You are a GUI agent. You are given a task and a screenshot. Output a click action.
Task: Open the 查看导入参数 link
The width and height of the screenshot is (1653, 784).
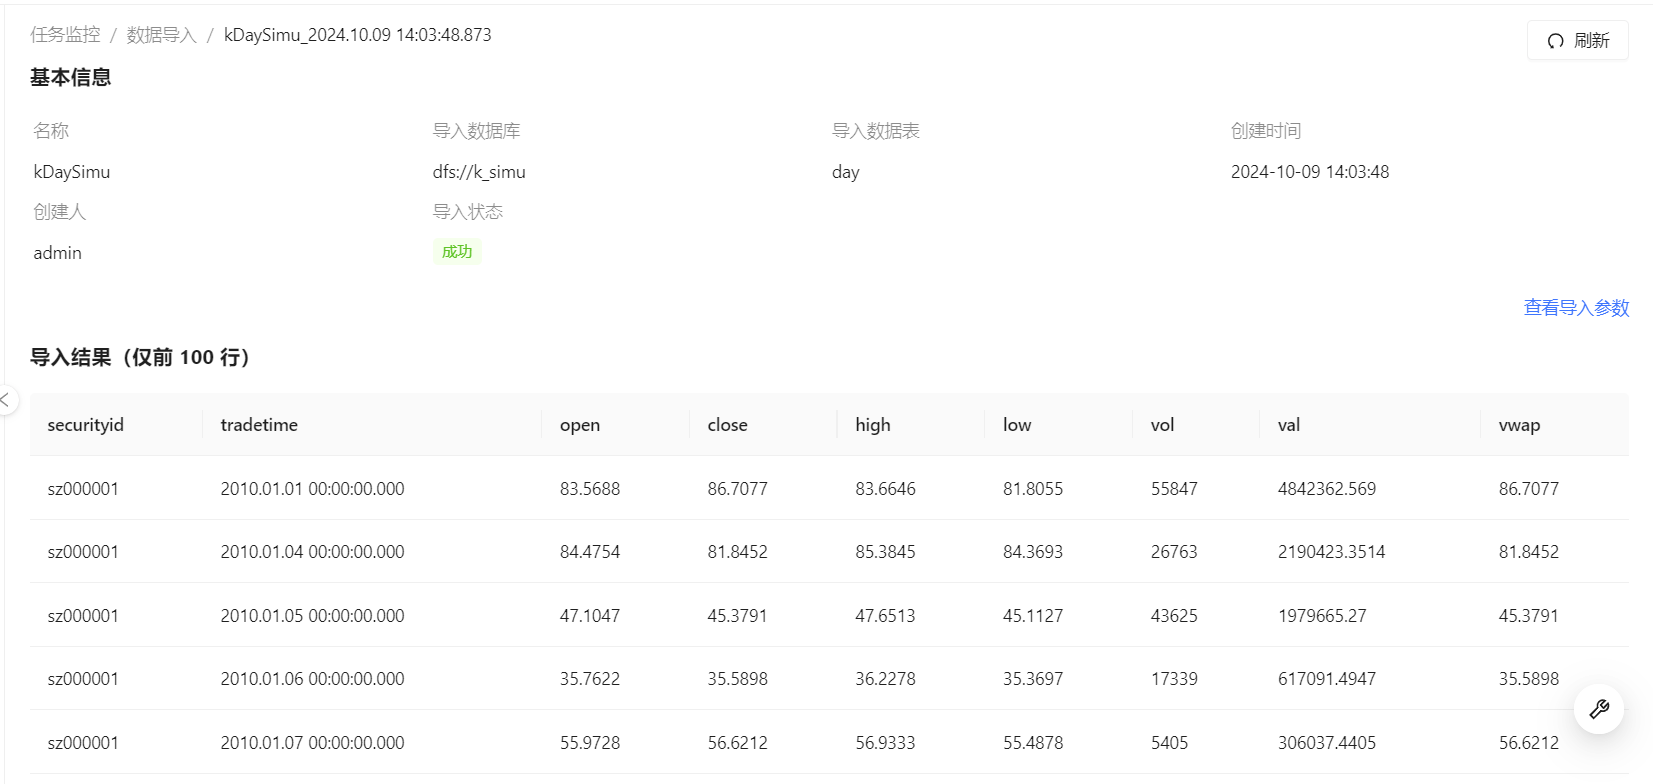(x=1576, y=308)
